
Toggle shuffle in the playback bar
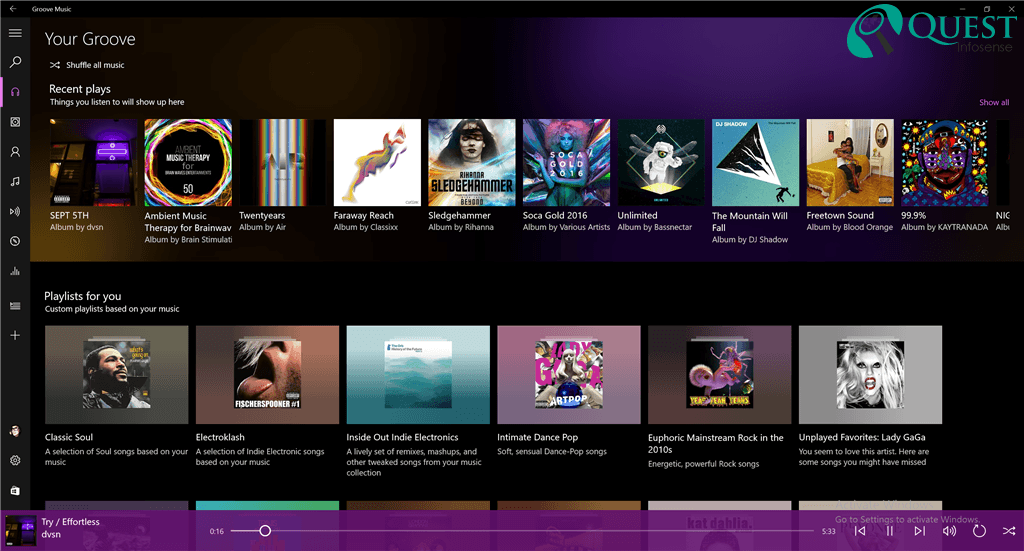pos(1009,531)
